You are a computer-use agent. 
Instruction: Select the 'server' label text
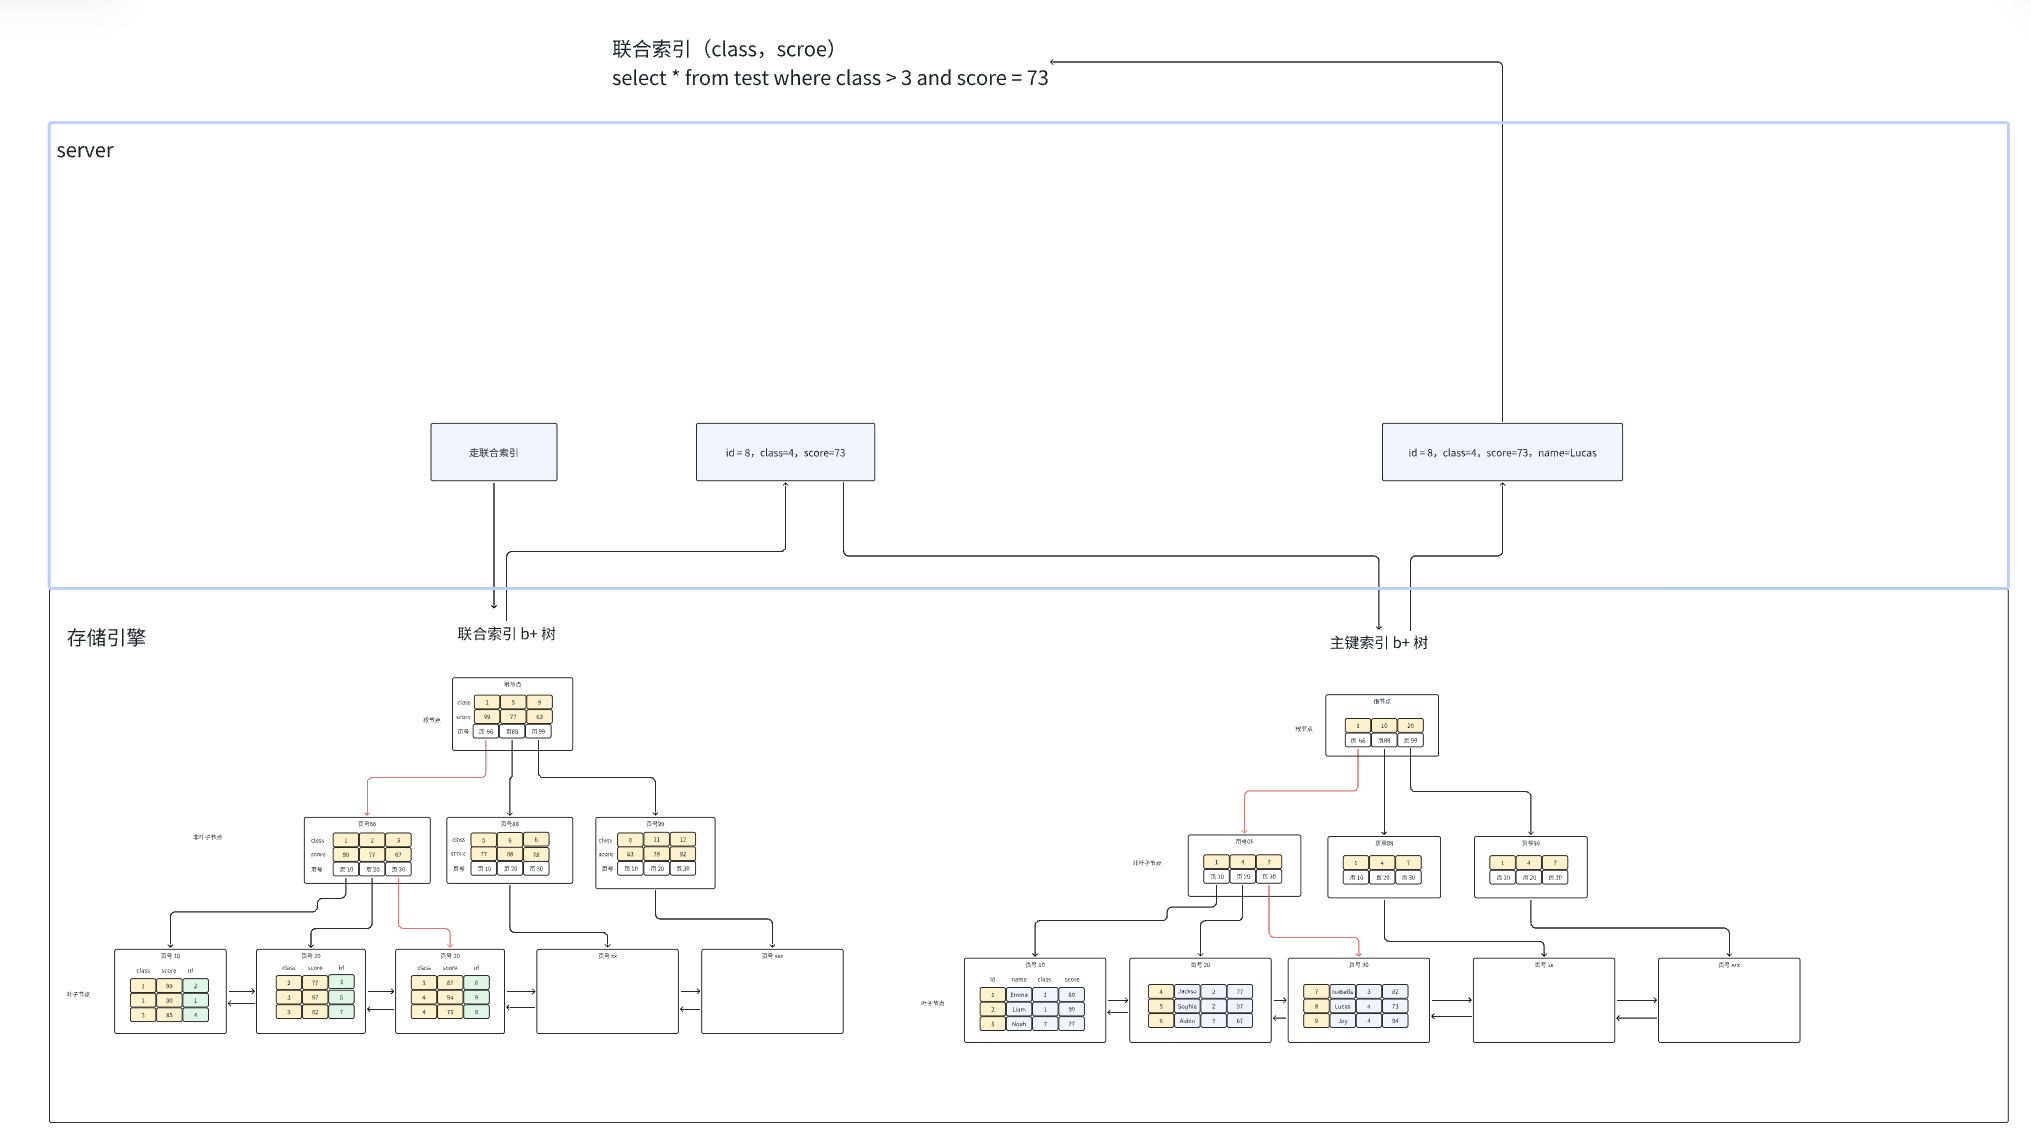click(85, 151)
